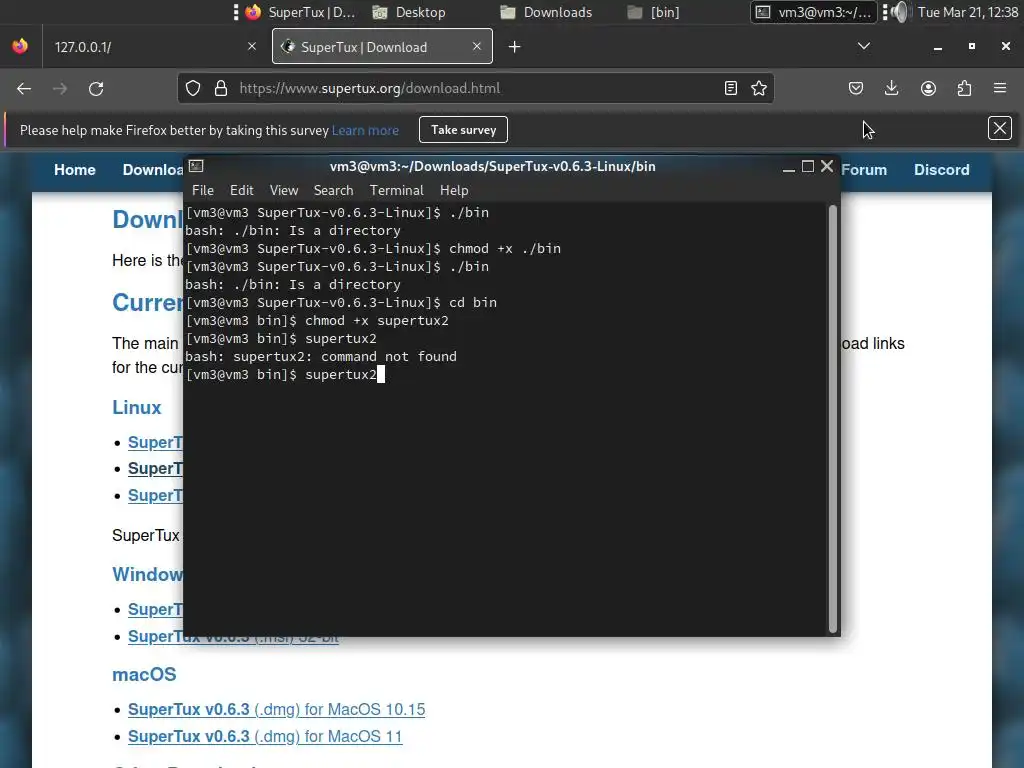The image size is (1024, 768).
Task: Click the 'cd bin' command line
Action: click(341, 302)
